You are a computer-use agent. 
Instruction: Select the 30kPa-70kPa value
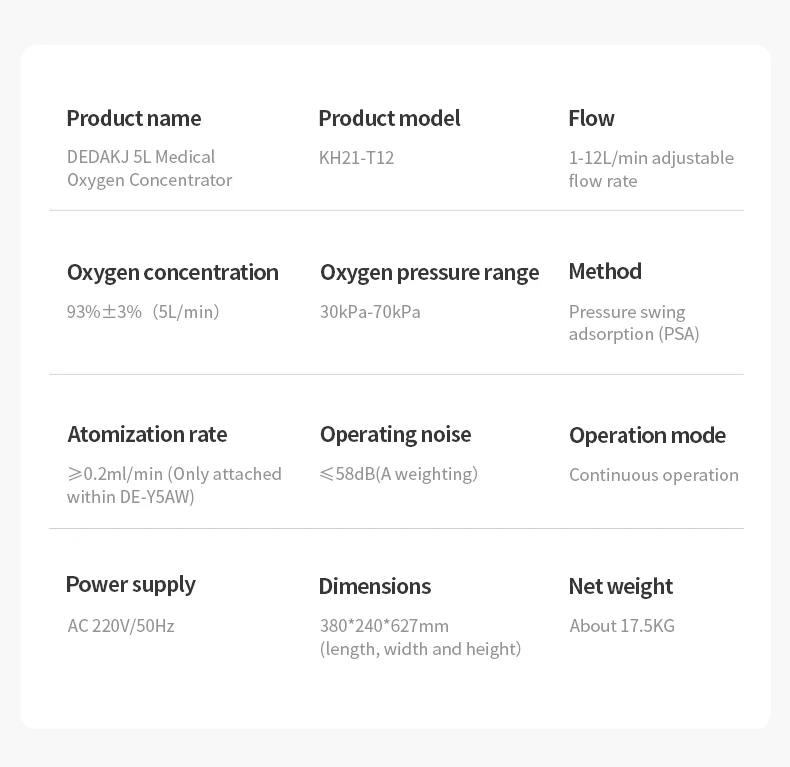click(x=370, y=312)
